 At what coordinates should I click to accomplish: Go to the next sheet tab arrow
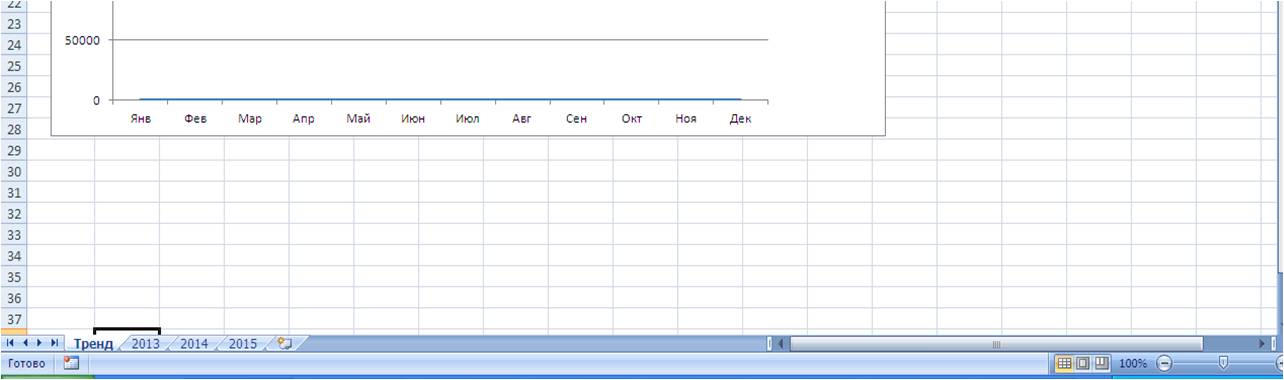point(39,343)
